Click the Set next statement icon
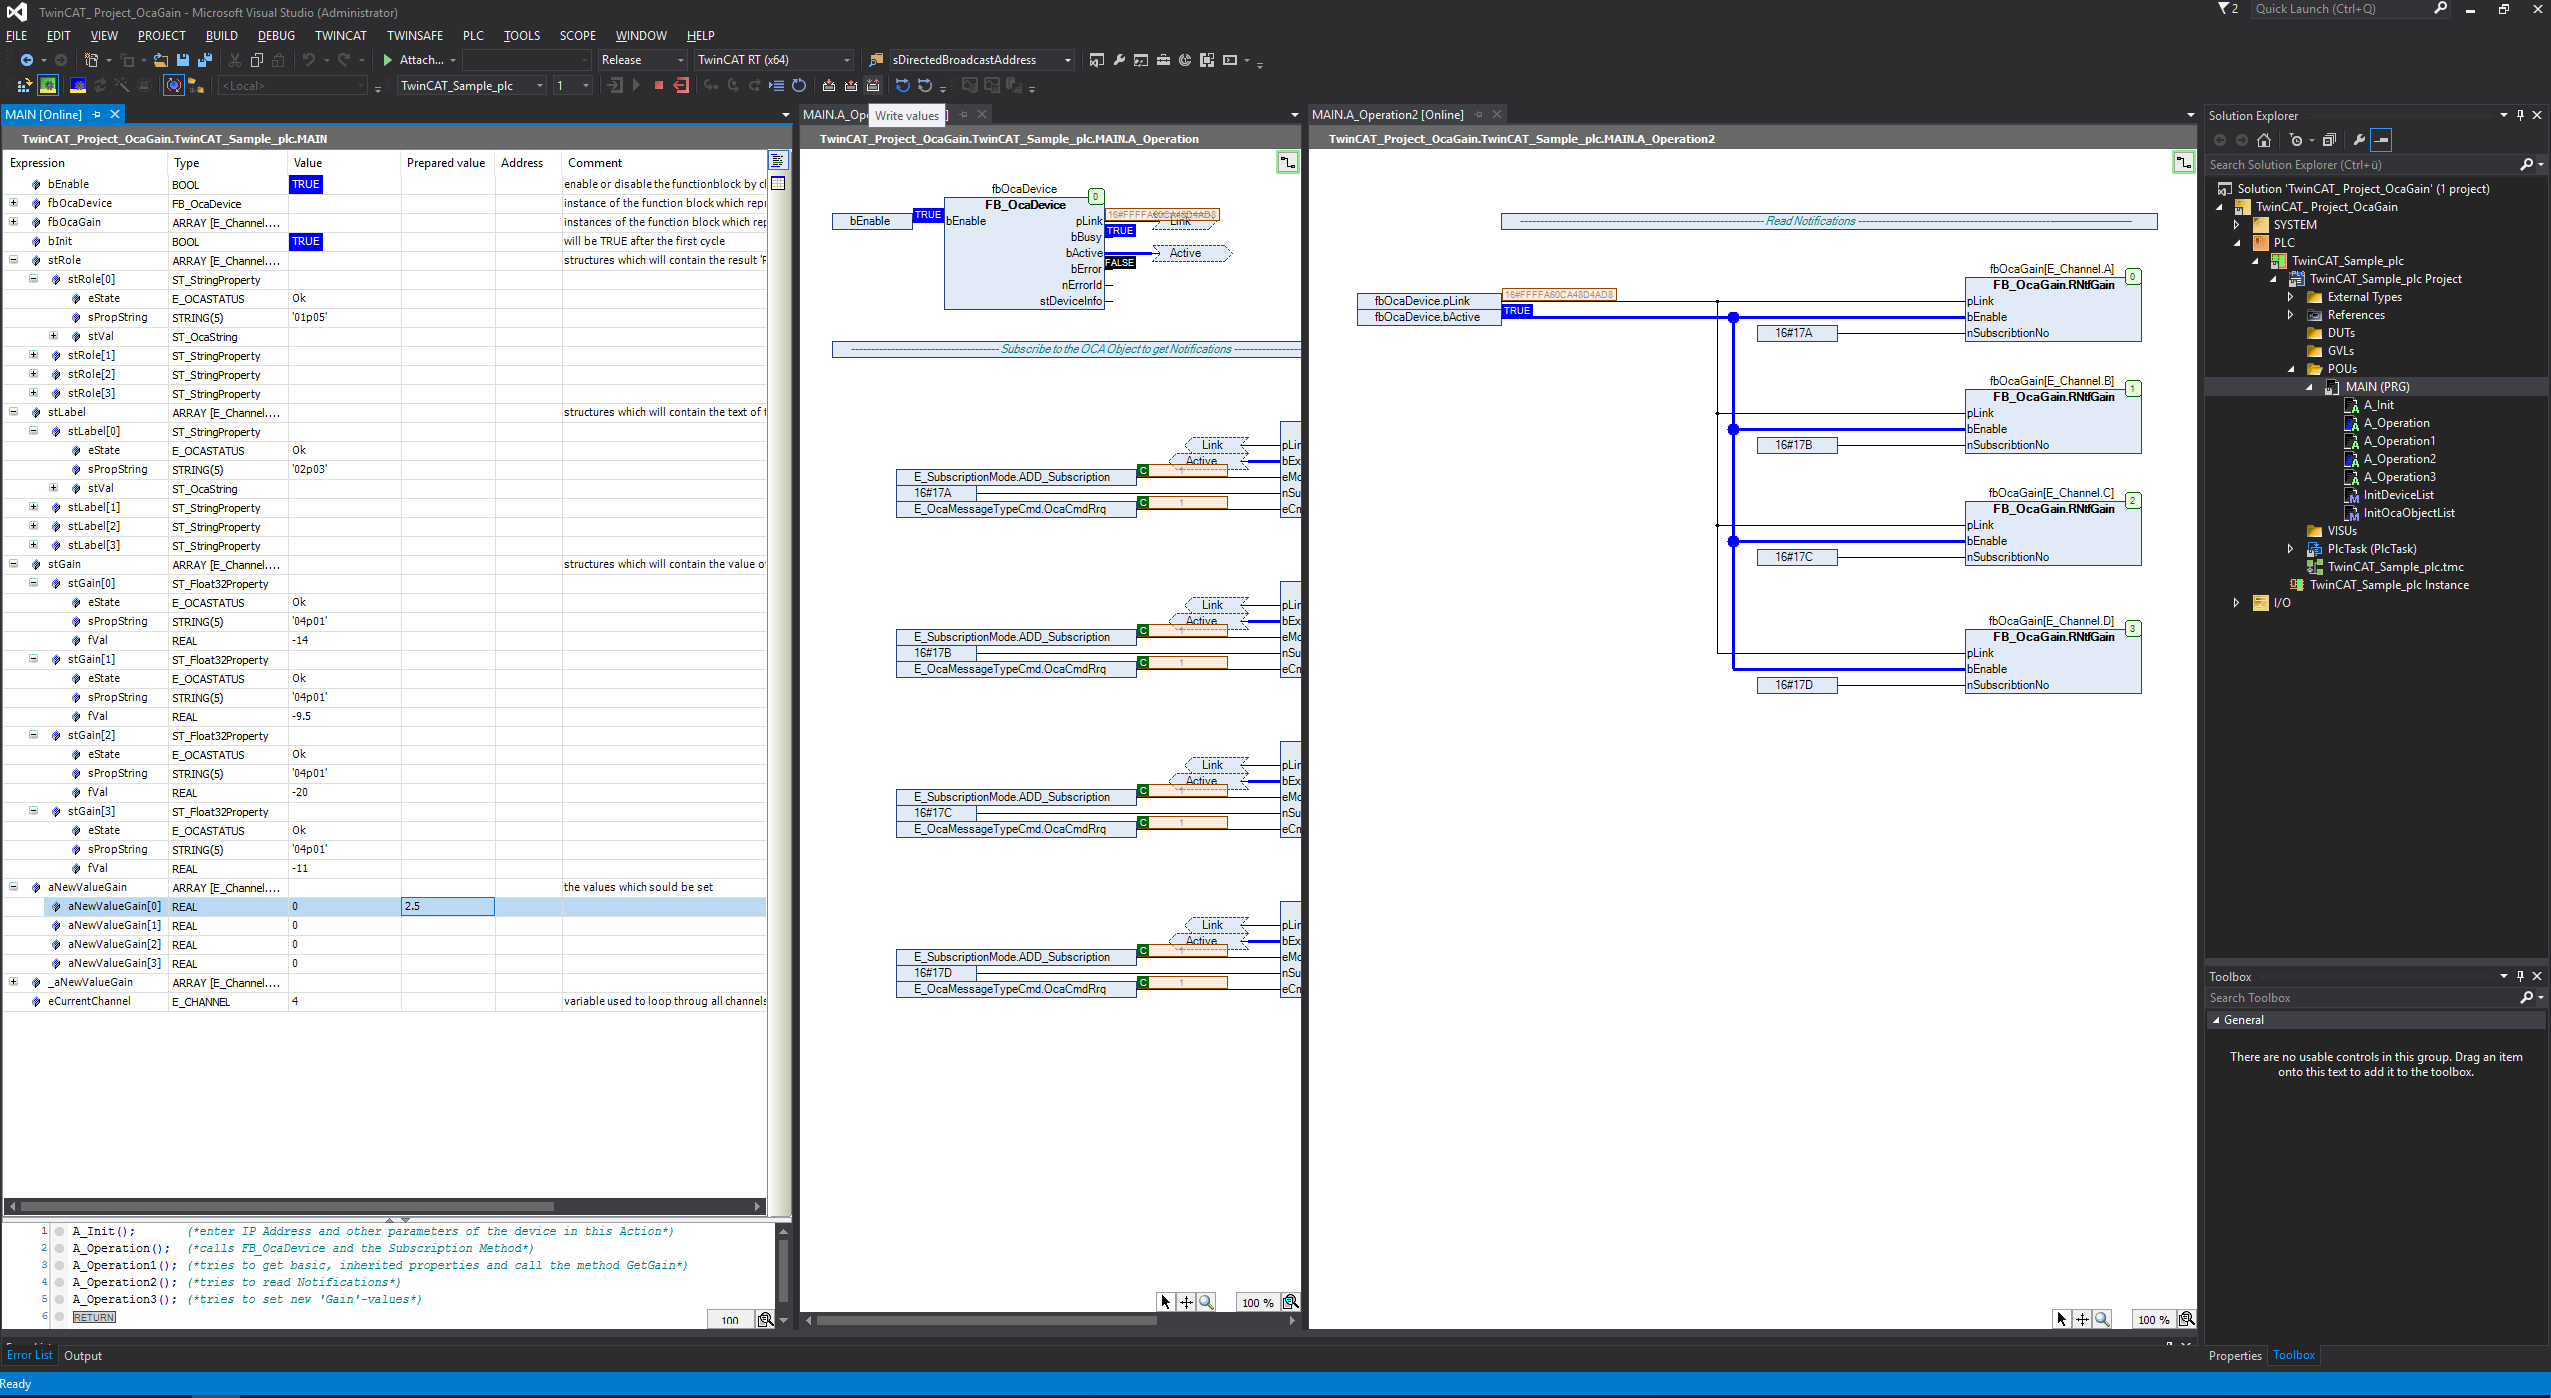 point(777,86)
